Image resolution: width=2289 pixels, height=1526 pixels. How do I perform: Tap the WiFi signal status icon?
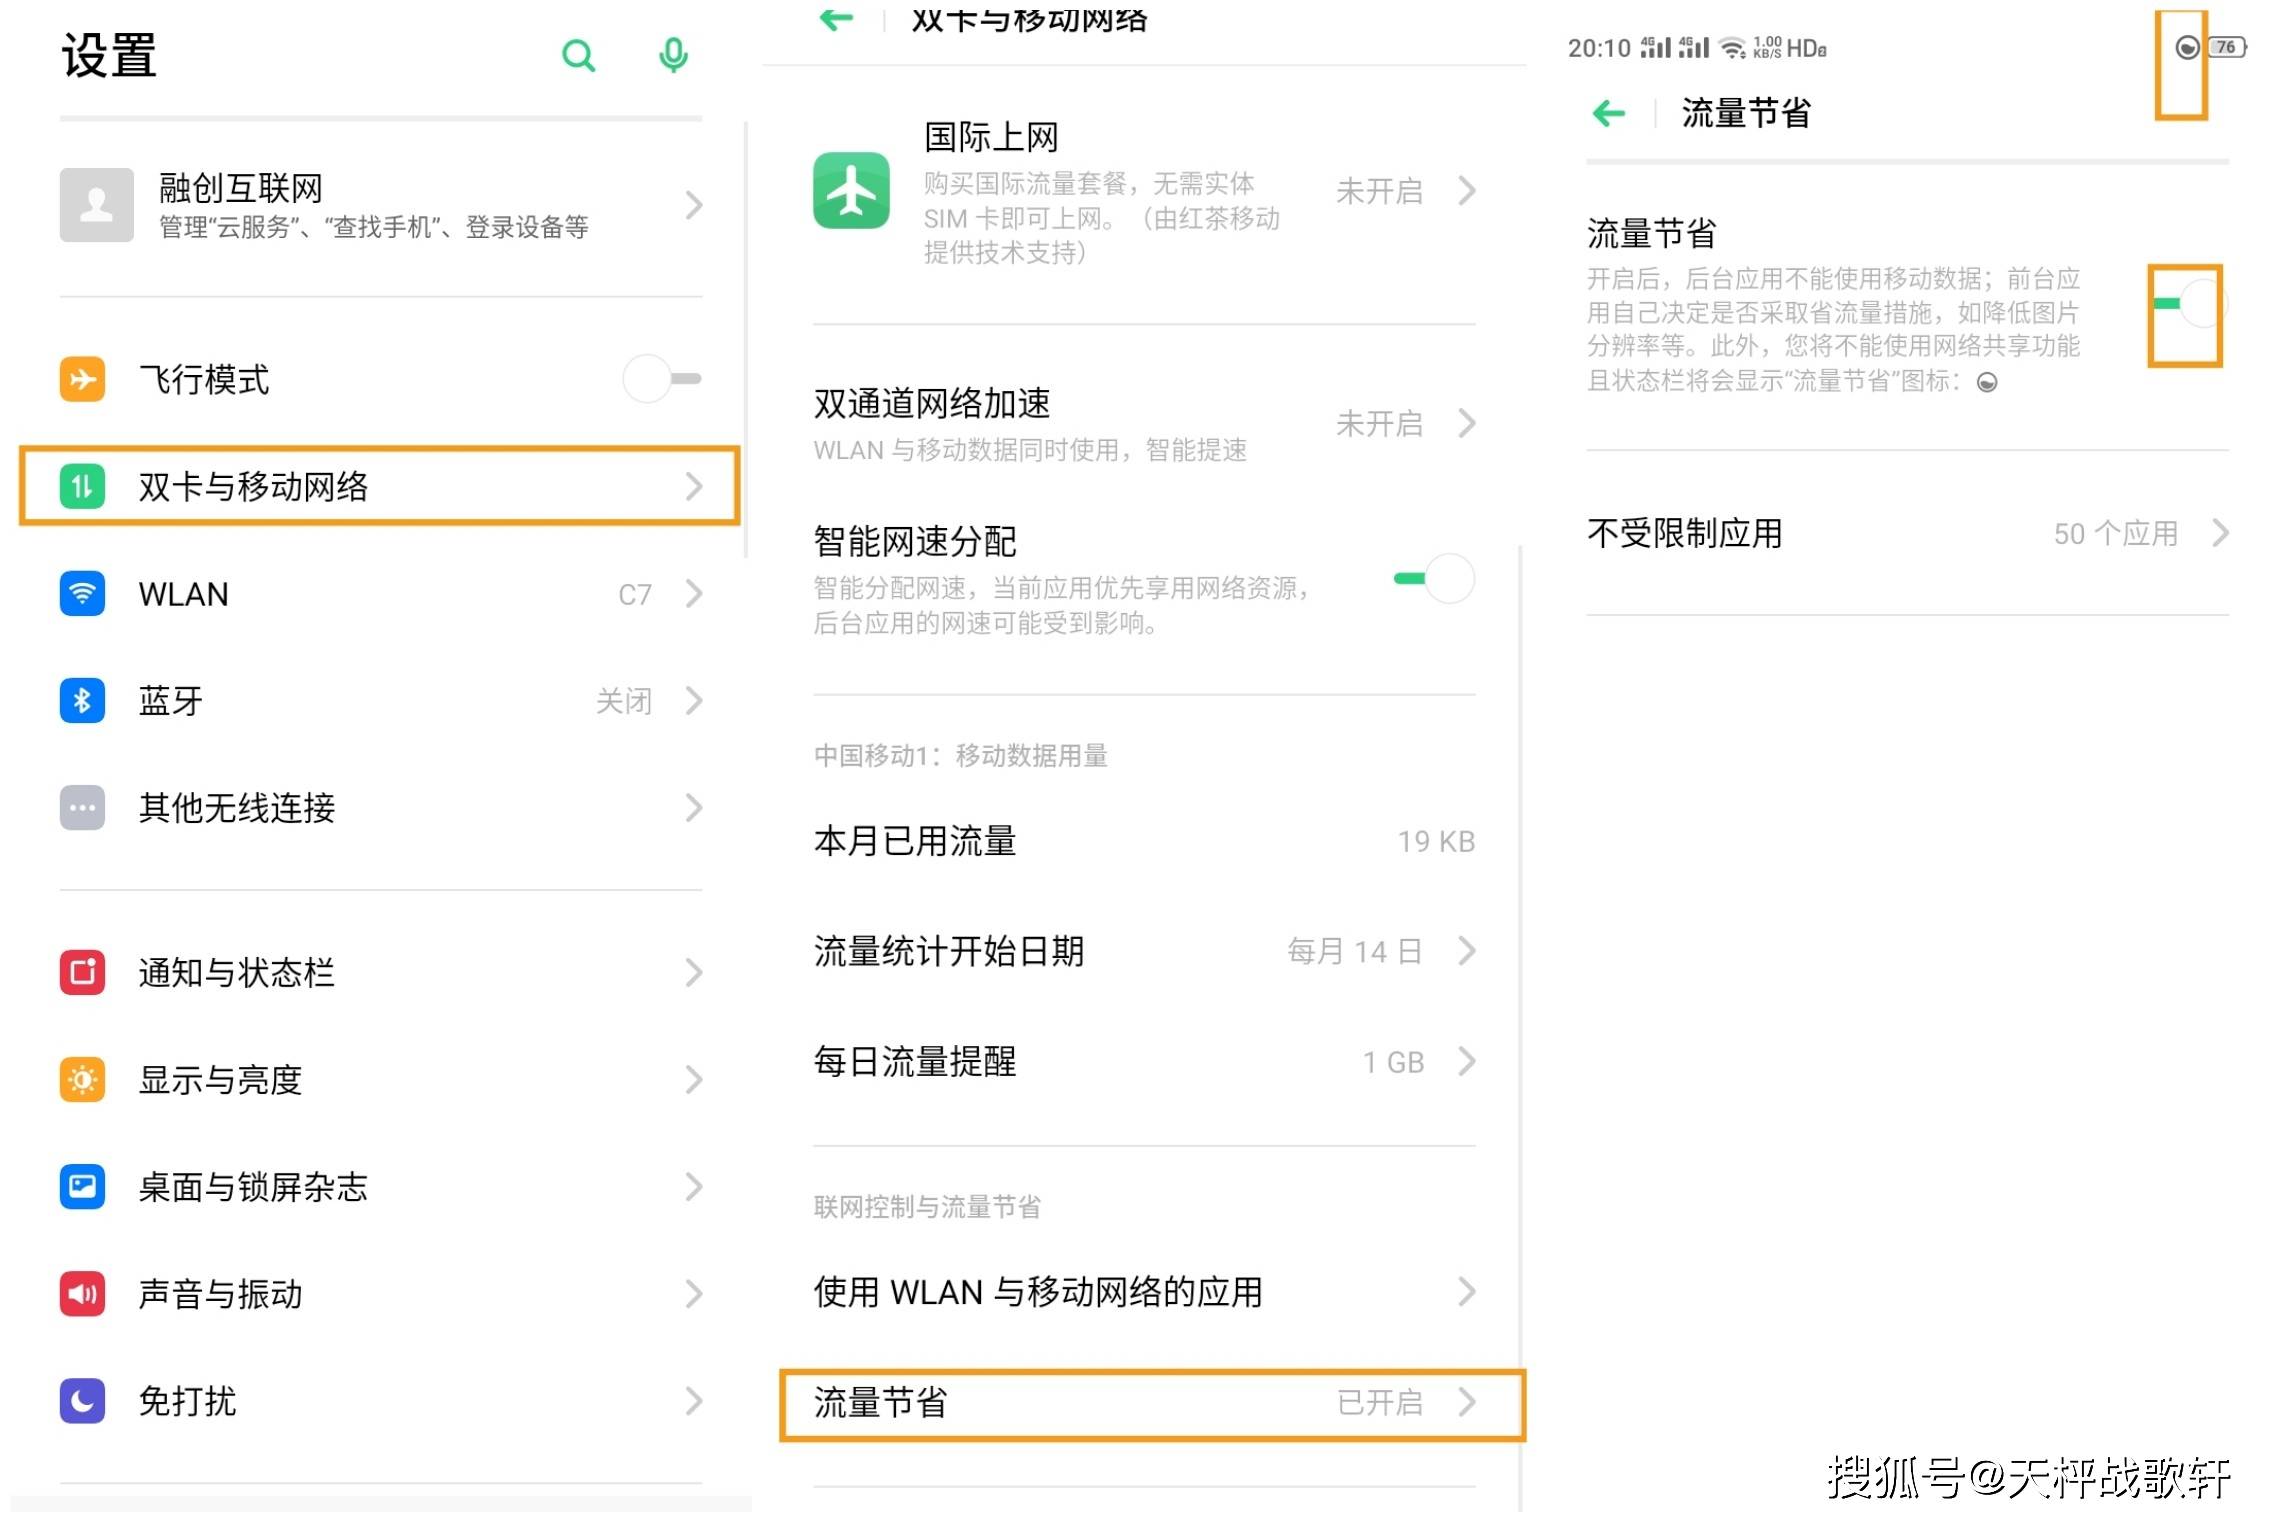pyautogui.click(x=1732, y=47)
